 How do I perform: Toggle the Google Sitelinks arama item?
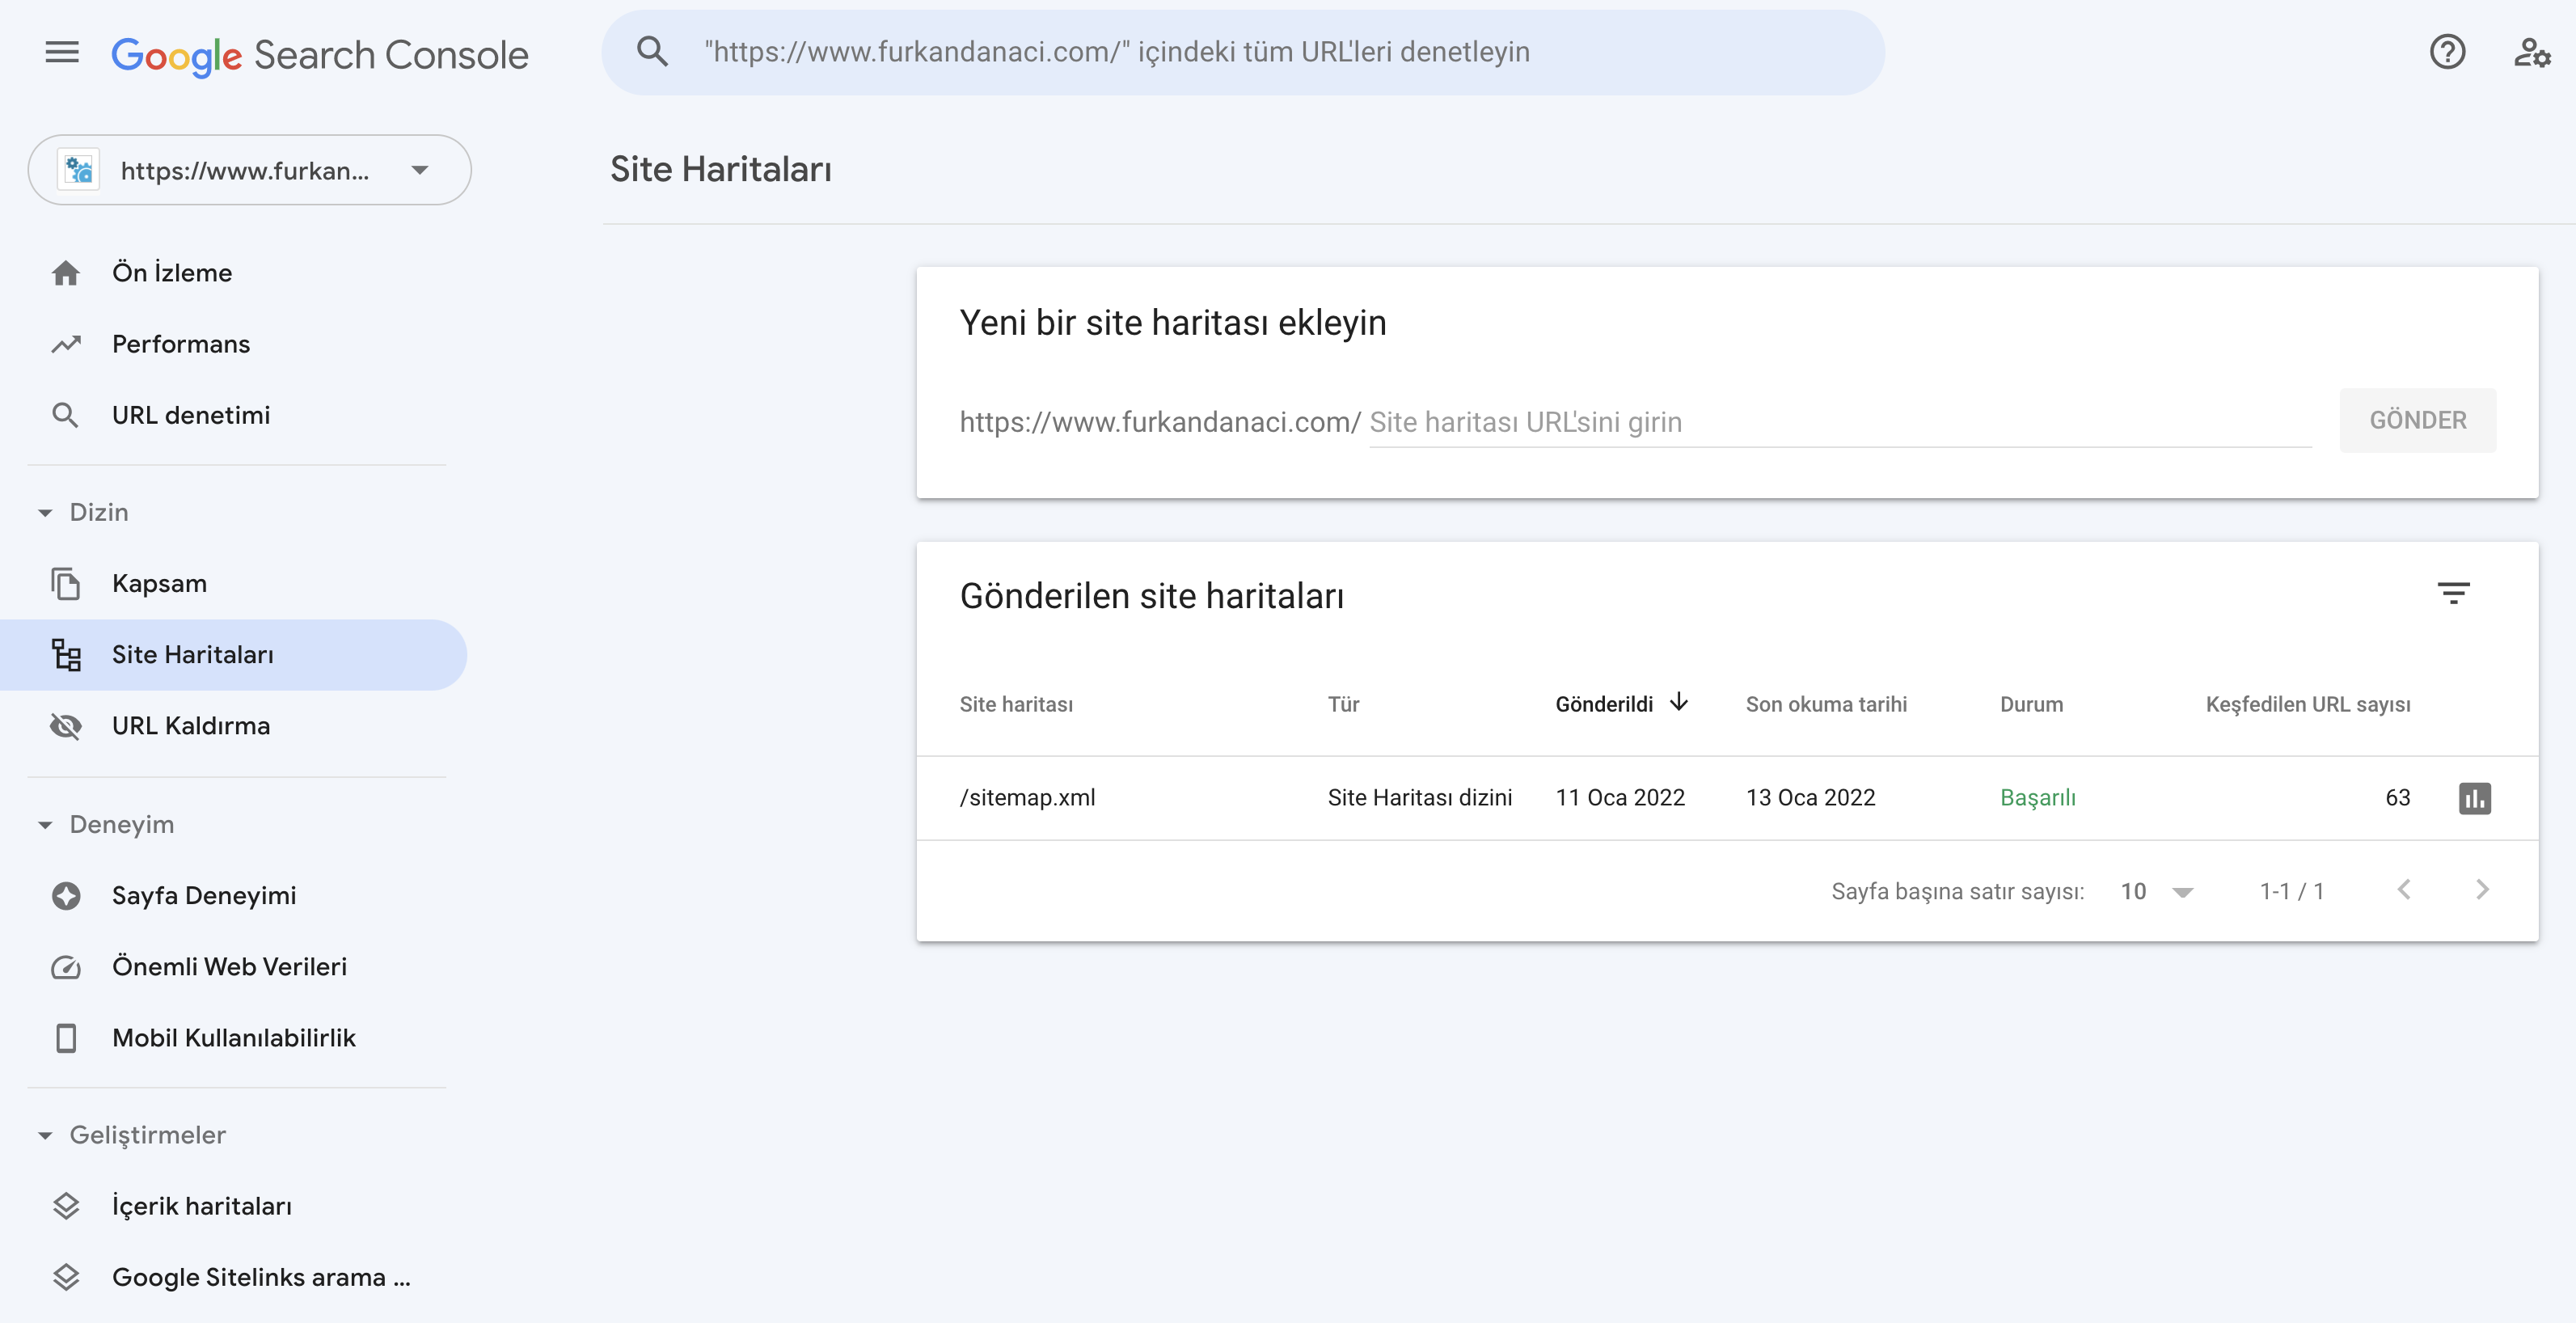tap(260, 1276)
